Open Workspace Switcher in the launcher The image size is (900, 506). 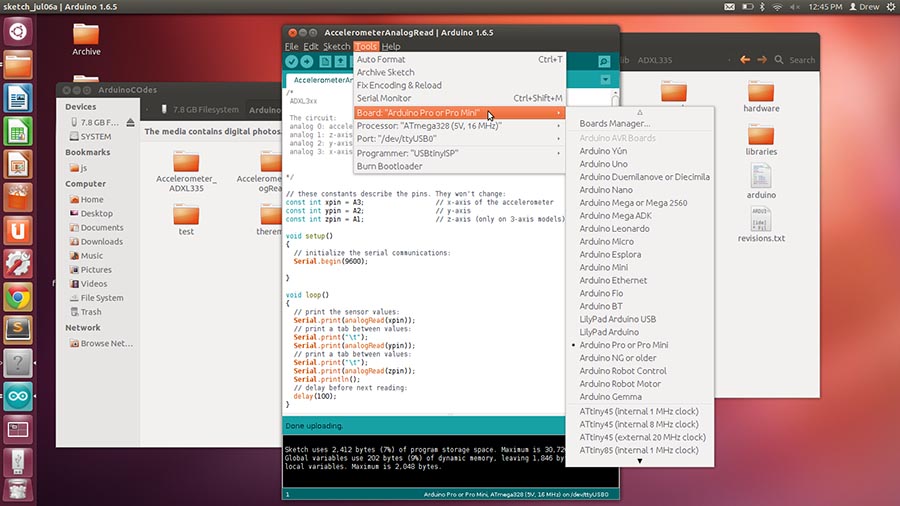(18, 430)
